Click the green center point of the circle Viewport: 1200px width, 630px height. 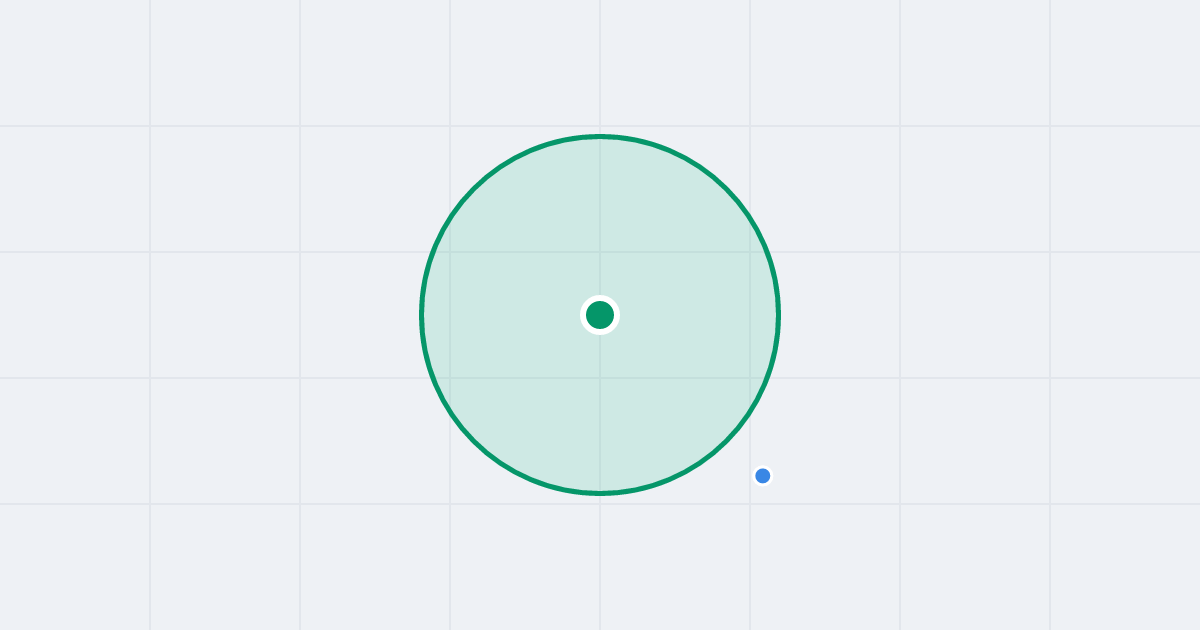[600, 315]
